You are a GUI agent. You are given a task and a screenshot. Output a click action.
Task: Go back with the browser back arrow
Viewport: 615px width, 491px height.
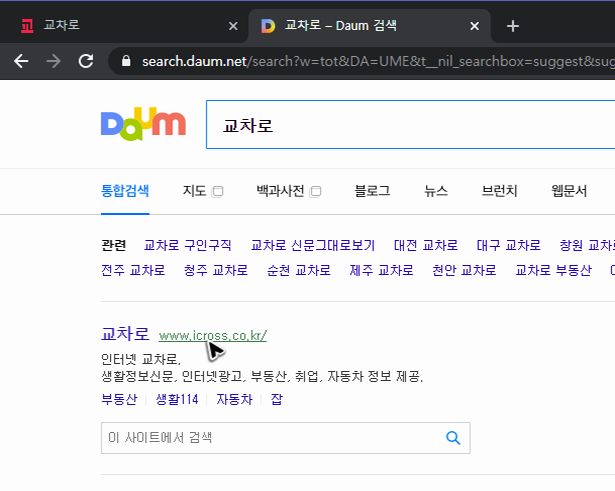21,61
